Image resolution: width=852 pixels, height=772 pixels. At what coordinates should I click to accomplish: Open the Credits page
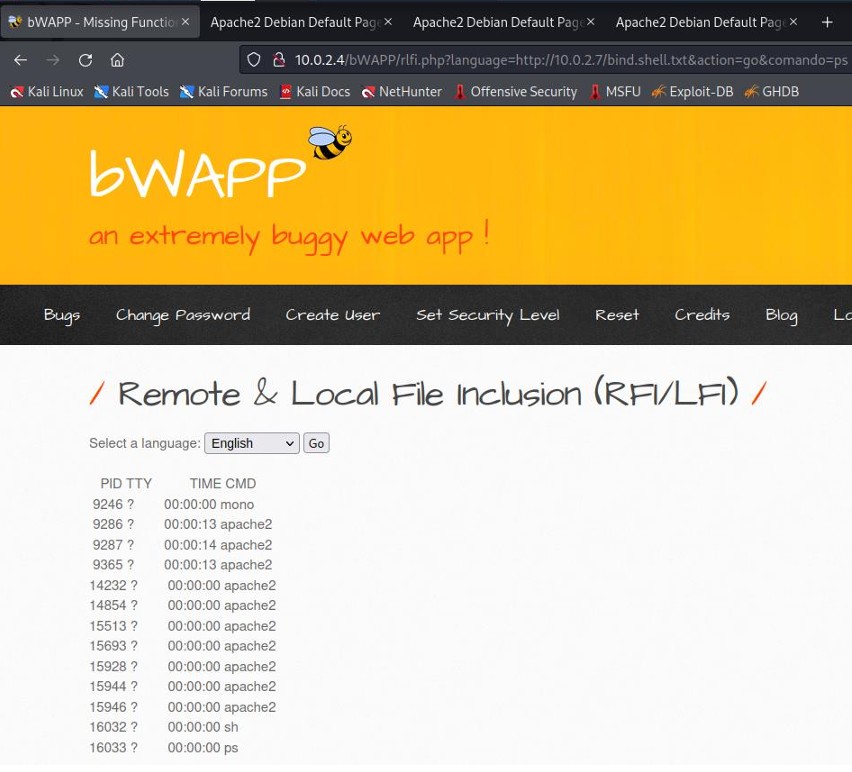(702, 315)
